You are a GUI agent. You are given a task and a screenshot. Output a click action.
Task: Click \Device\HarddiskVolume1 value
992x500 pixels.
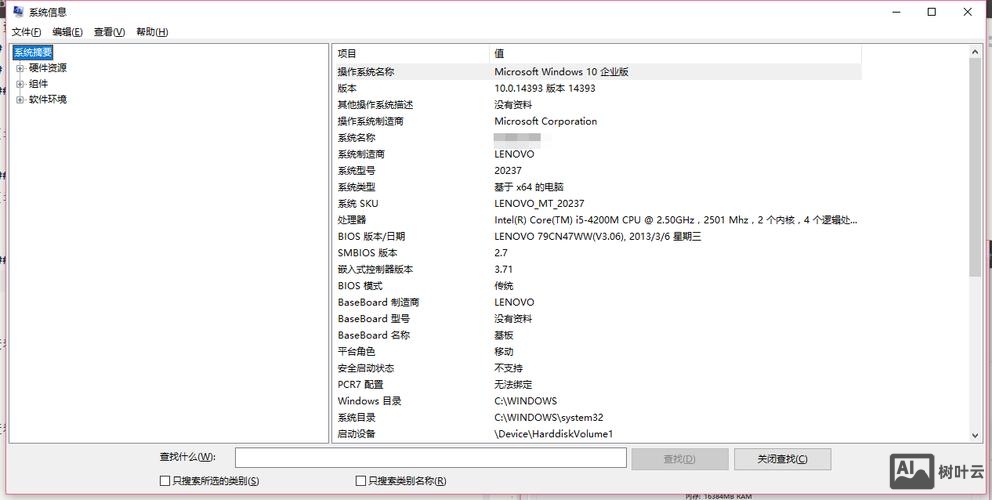click(x=554, y=434)
